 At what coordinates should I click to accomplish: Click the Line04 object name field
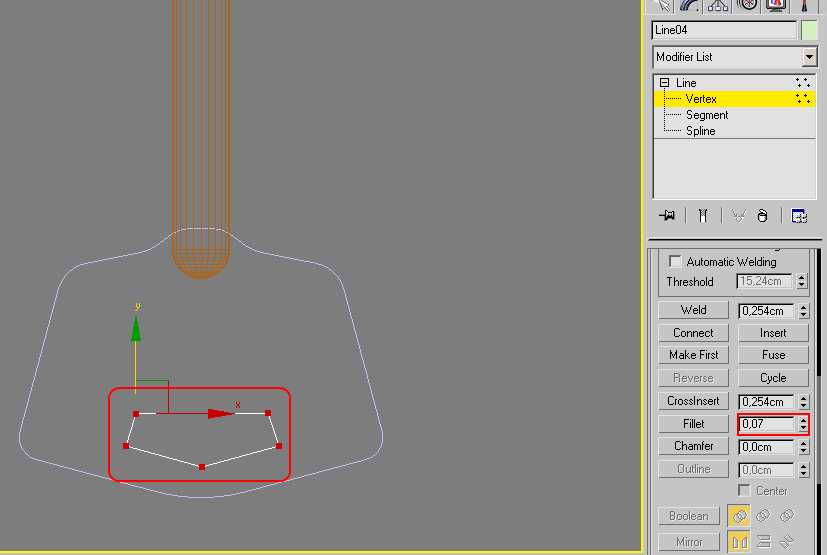(x=724, y=30)
